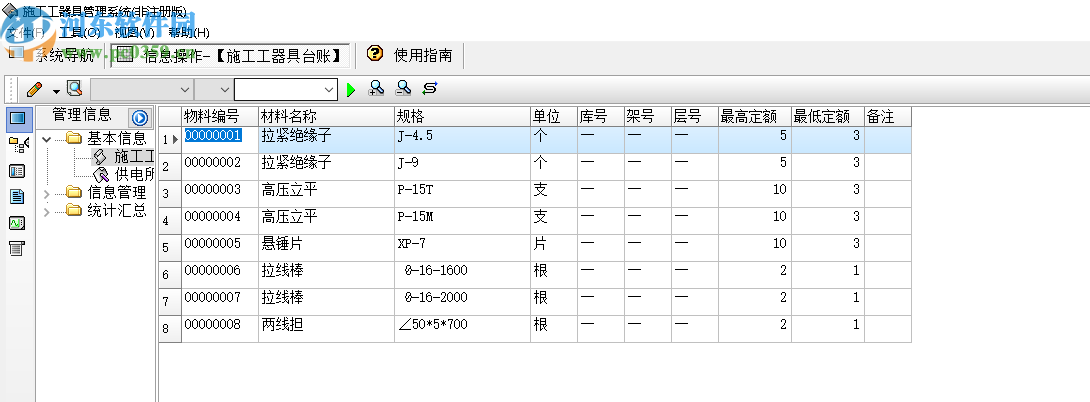This screenshot has width=1090, height=402.
Task: Select the card layout sidebar icon
Action: [x=17, y=171]
